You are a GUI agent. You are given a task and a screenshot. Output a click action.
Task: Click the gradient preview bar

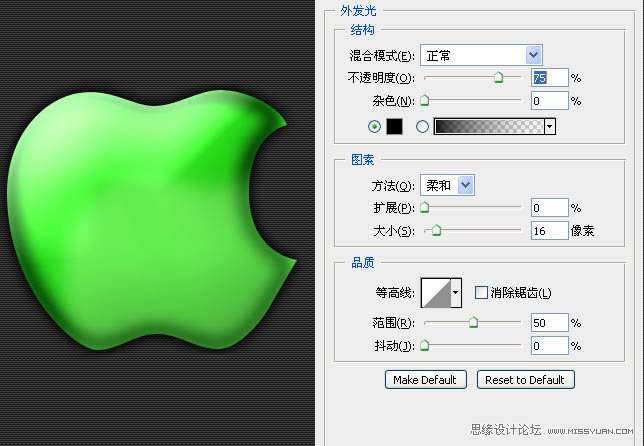coord(489,126)
